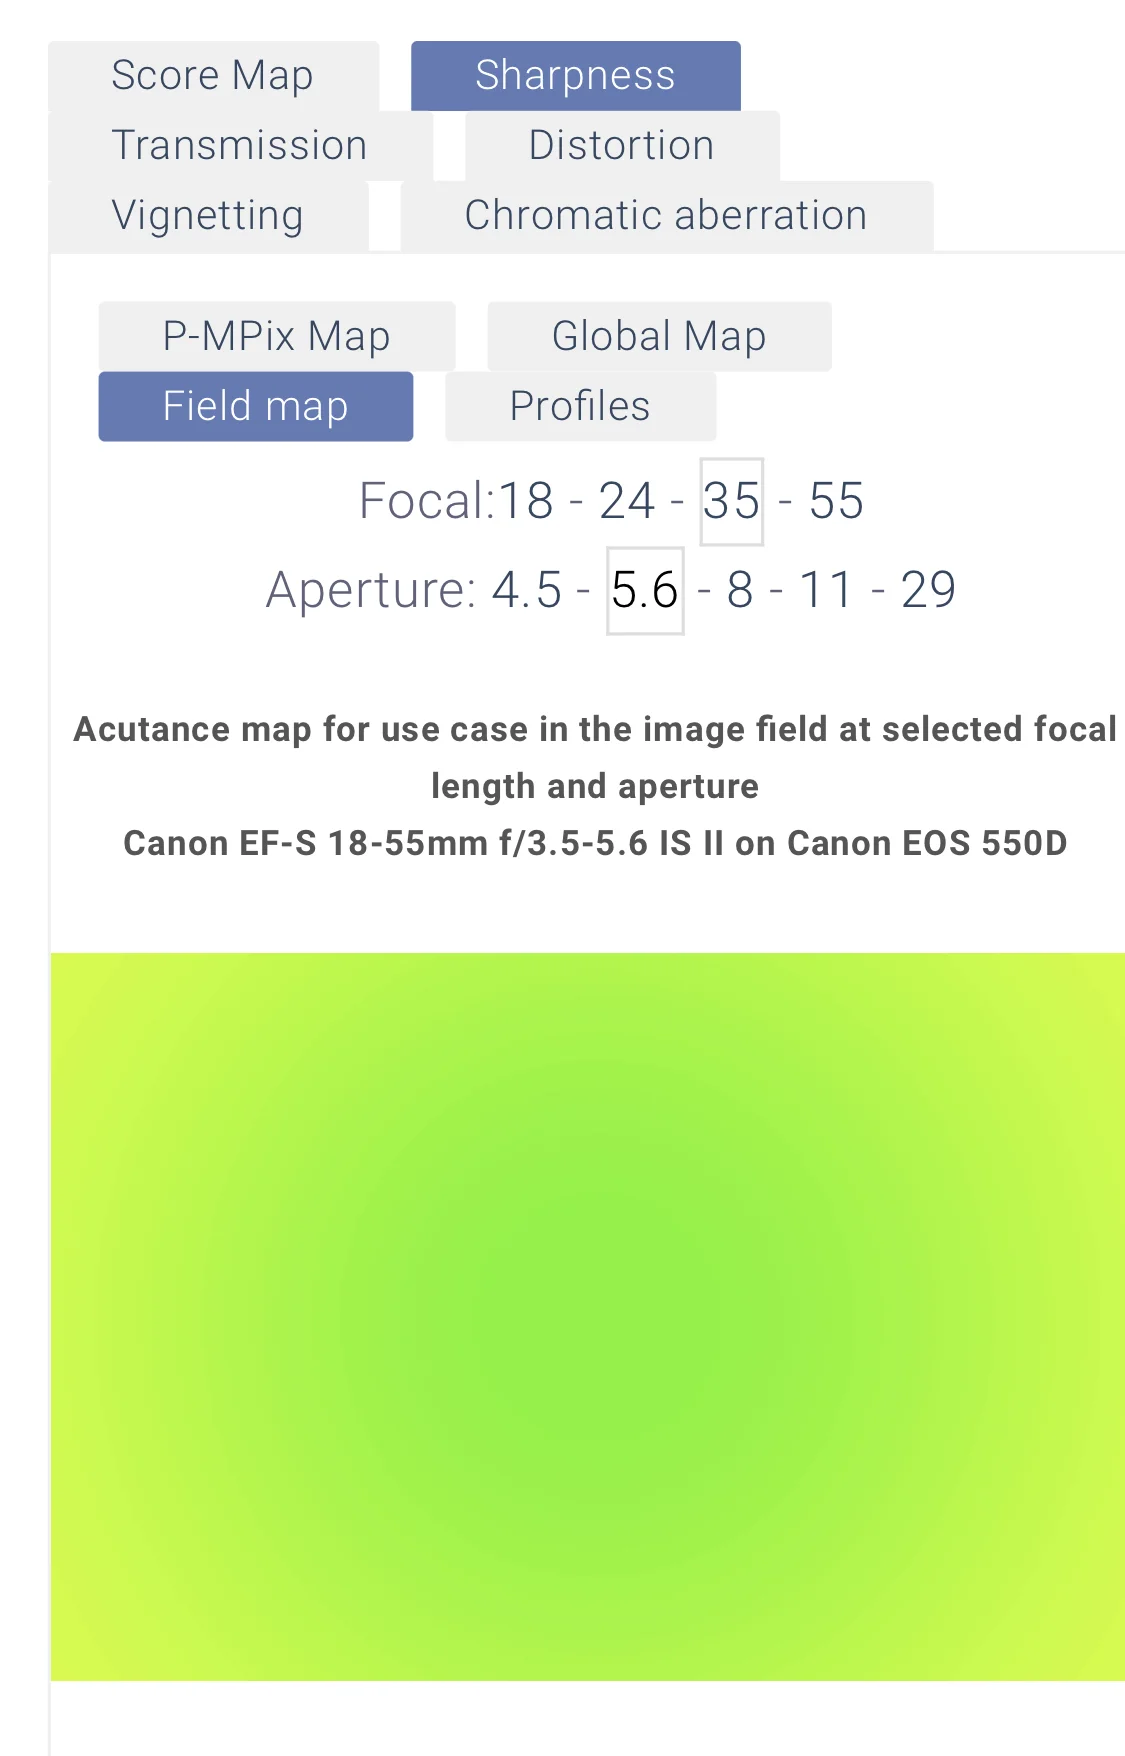1125x1756 pixels.
Task: Pick focal length 55
Action: tap(836, 501)
